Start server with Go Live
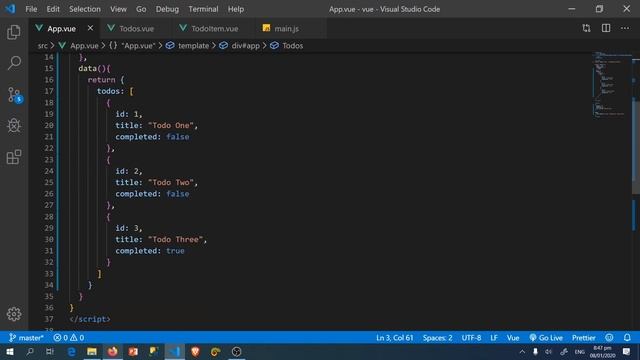This screenshot has width=640, height=360. click(546, 338)
